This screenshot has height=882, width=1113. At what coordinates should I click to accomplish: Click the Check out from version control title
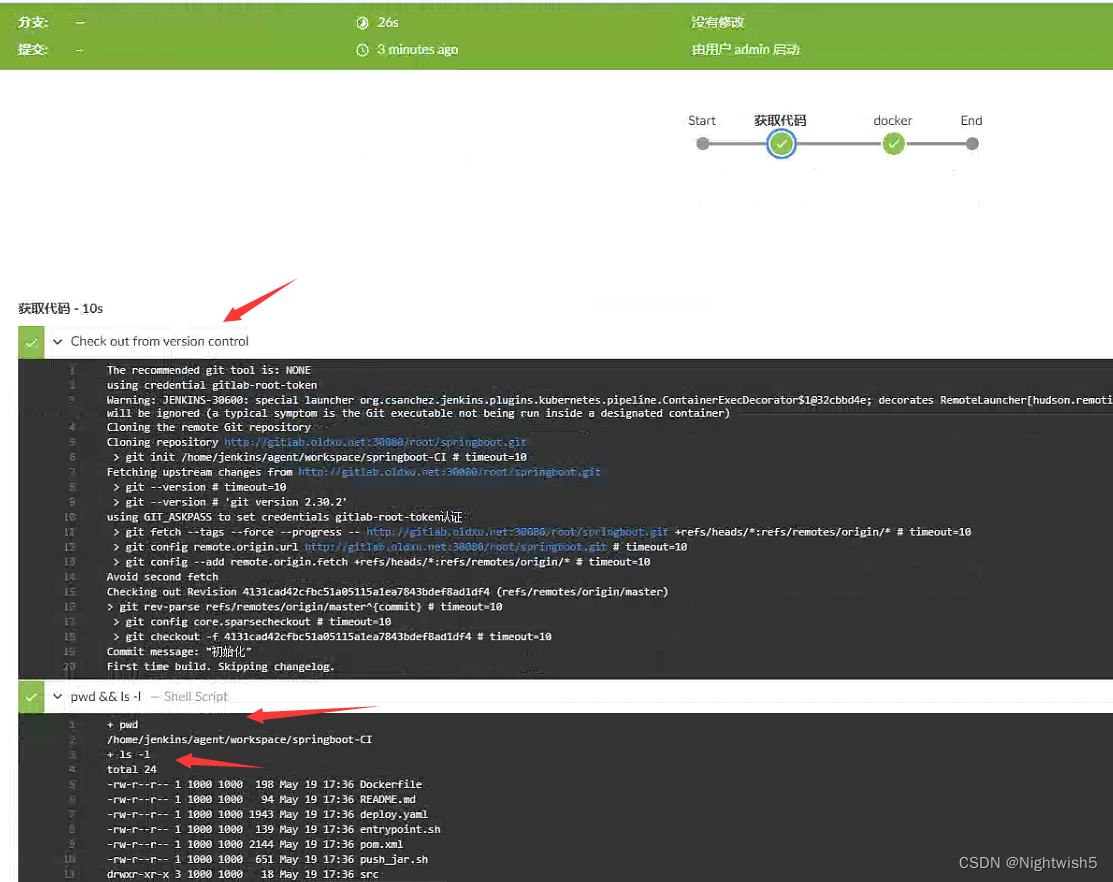pyautogui.click(x=160, y=341)
